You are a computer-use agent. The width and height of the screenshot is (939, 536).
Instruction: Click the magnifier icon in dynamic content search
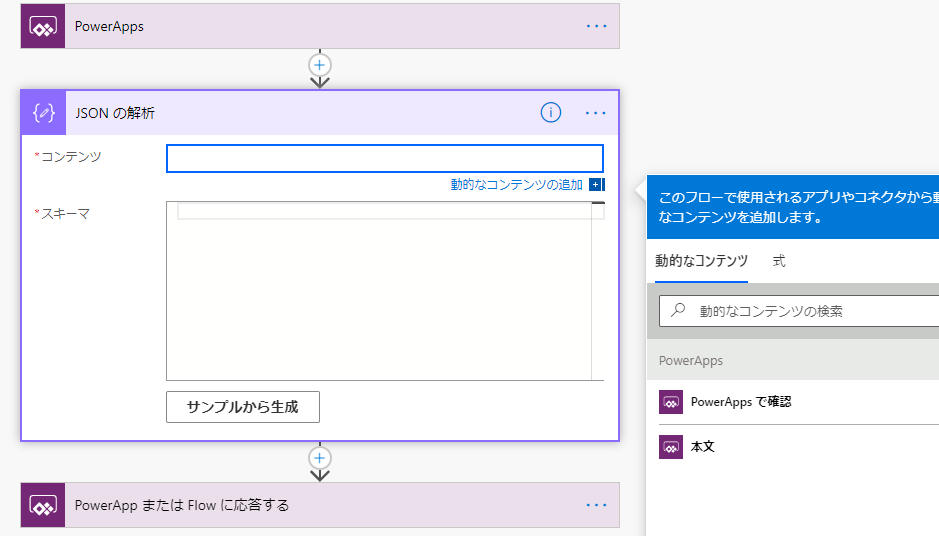pyautogui.click(x=678, y=310)
